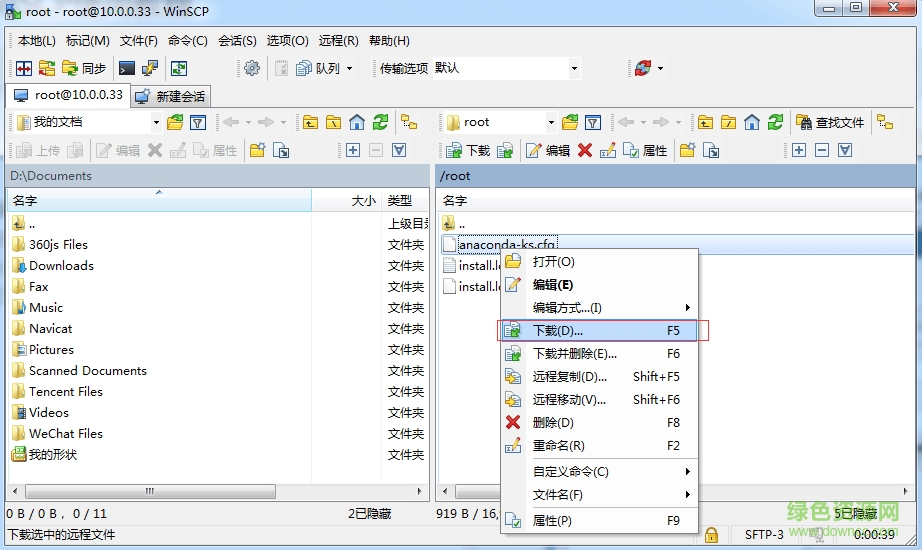Open the 传输选项 transfer settings dropdown

click(x=574, y=68)
